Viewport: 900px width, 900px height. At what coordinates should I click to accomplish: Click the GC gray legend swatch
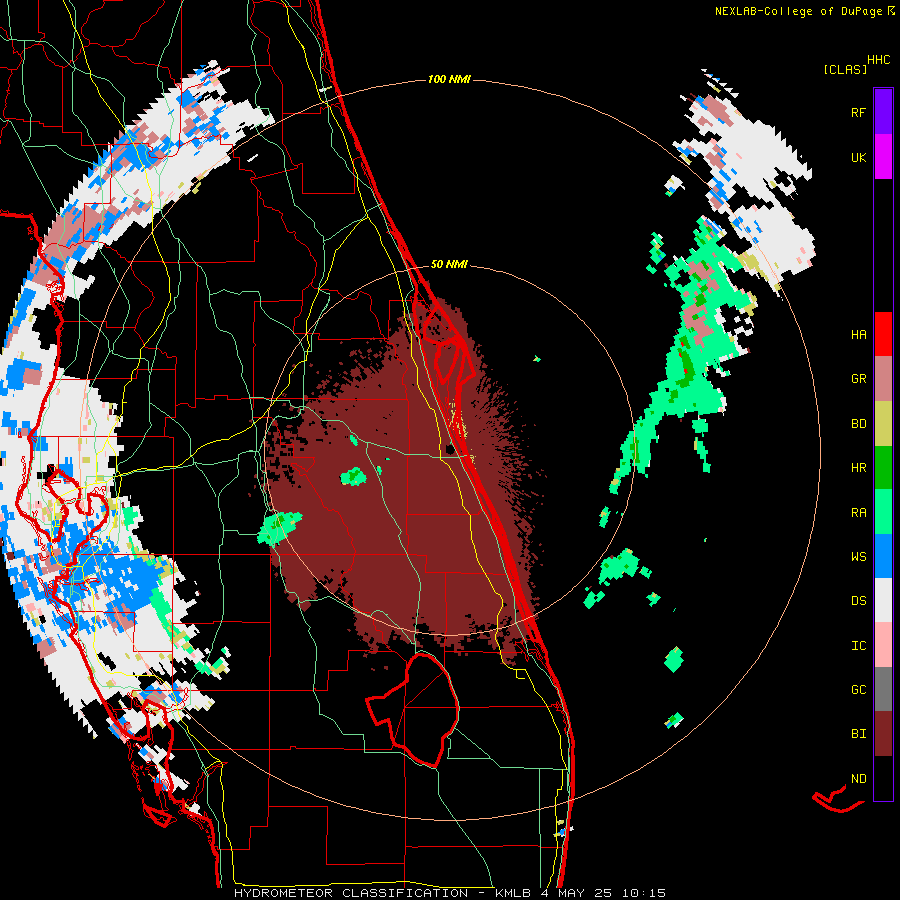pyautogui.click(x=883, y=689)
